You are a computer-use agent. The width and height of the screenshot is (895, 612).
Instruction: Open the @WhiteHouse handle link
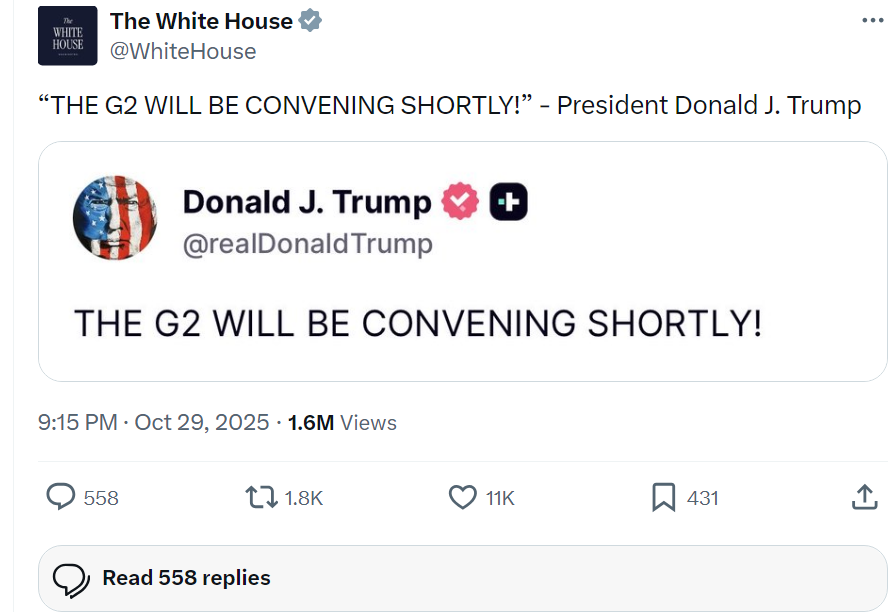tap(183, 51)
